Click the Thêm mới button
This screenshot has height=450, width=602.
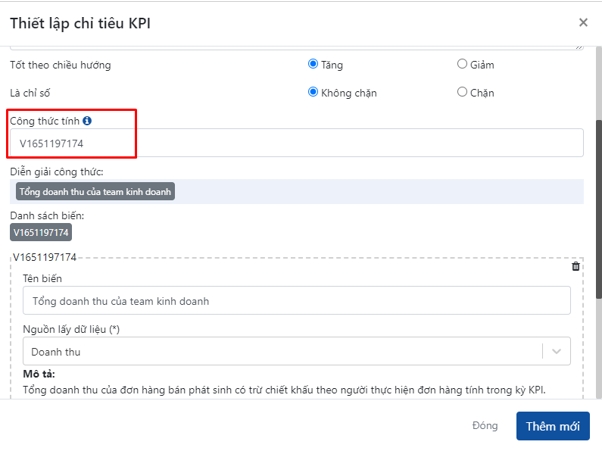click(552, 426)
